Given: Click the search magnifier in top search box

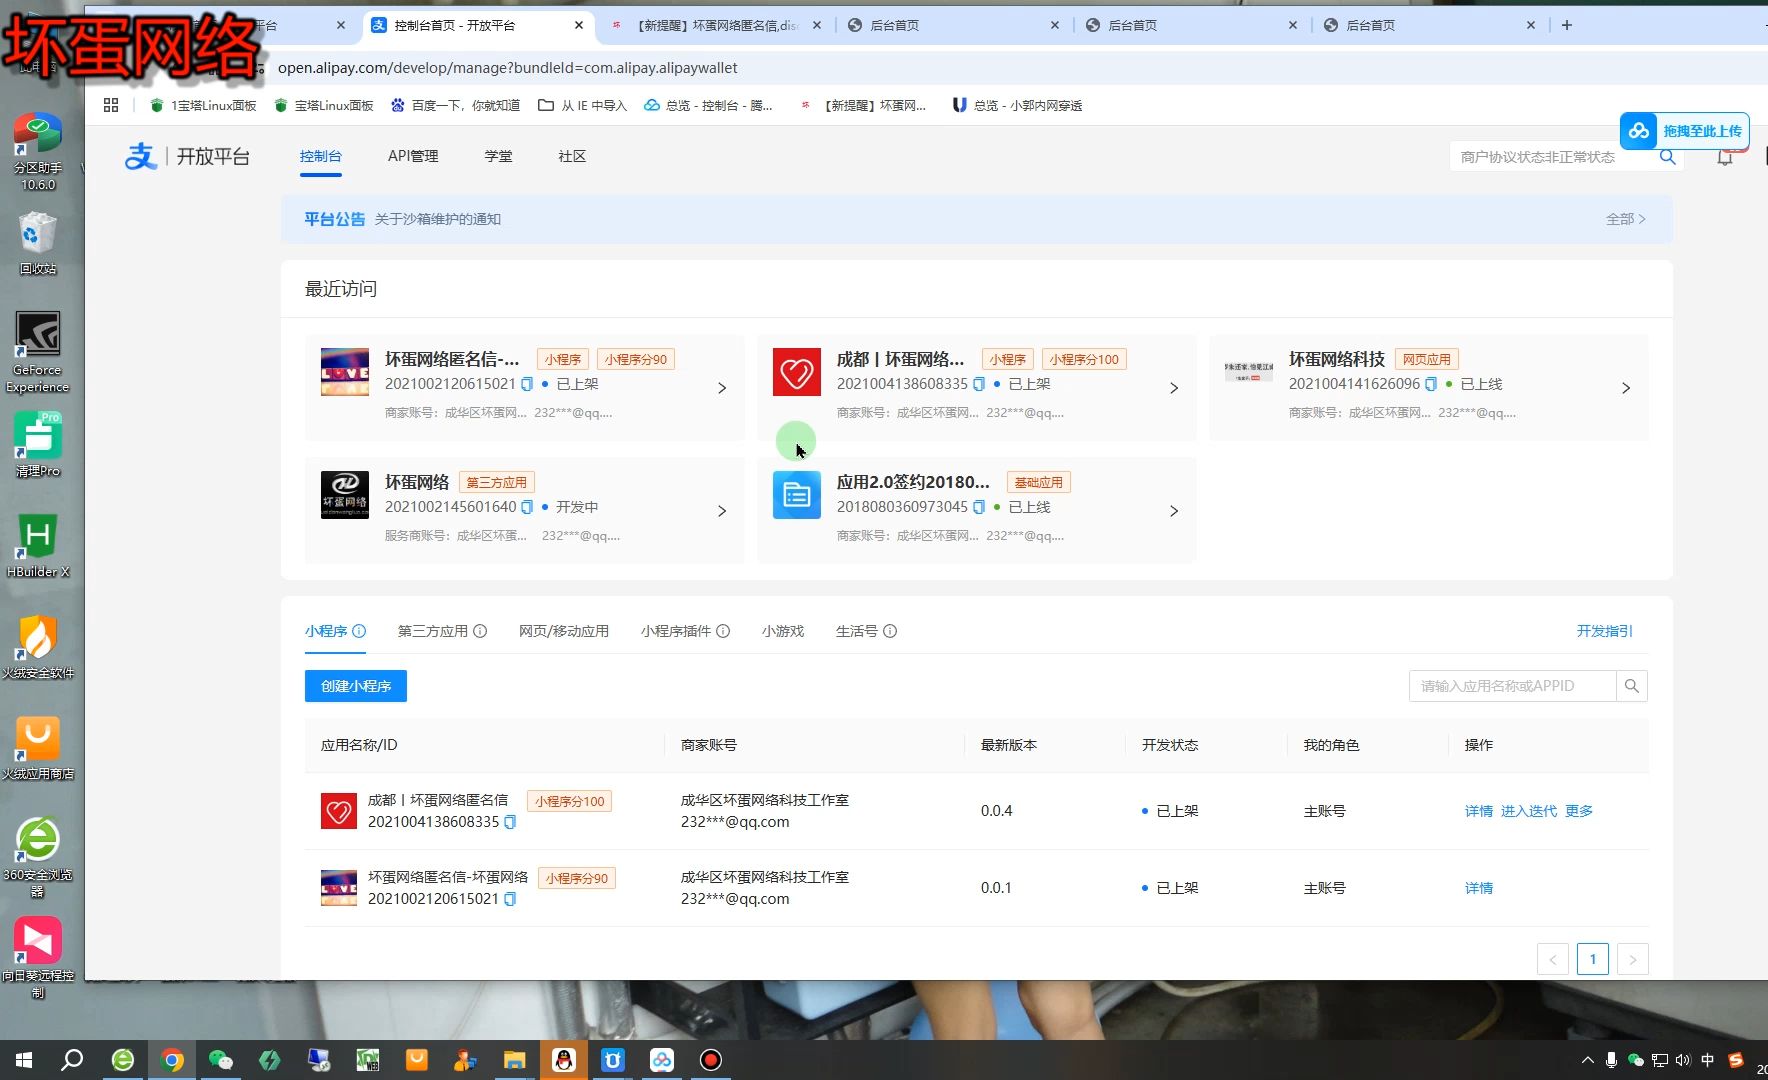Looking at the screenshot, I should tap(1668, 157).
